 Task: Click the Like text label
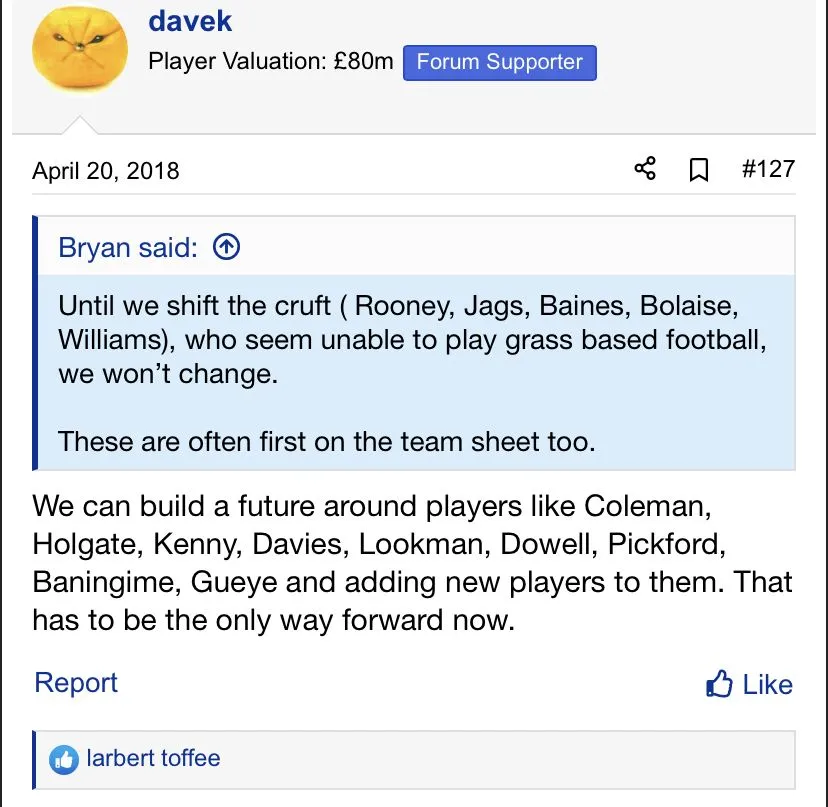tap(767, 684)
